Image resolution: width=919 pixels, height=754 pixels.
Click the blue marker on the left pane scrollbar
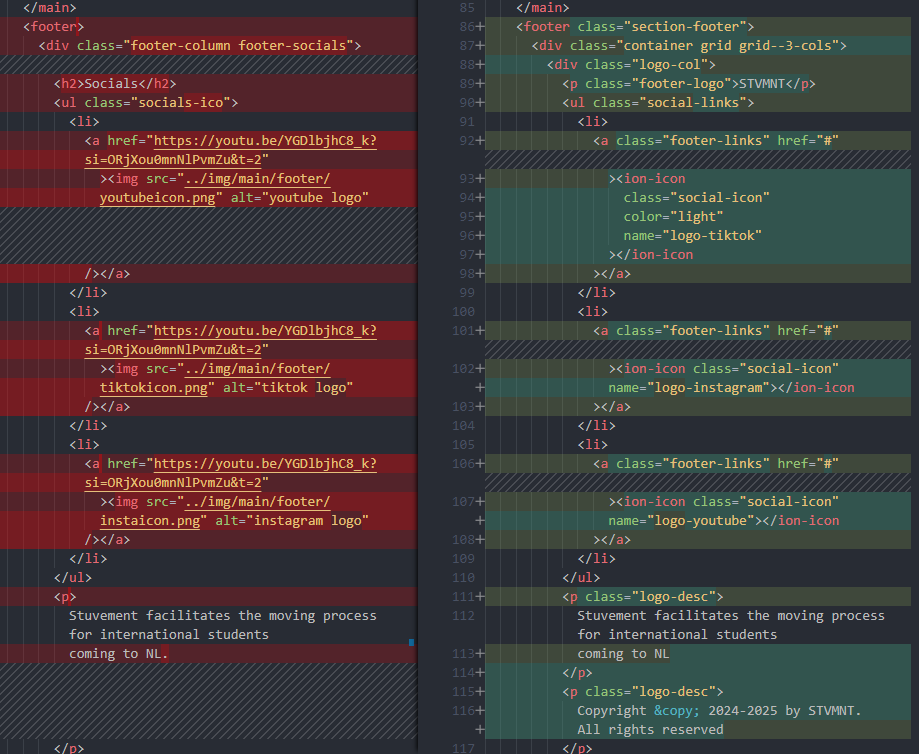pyautogui.click(x=412, y=641)
